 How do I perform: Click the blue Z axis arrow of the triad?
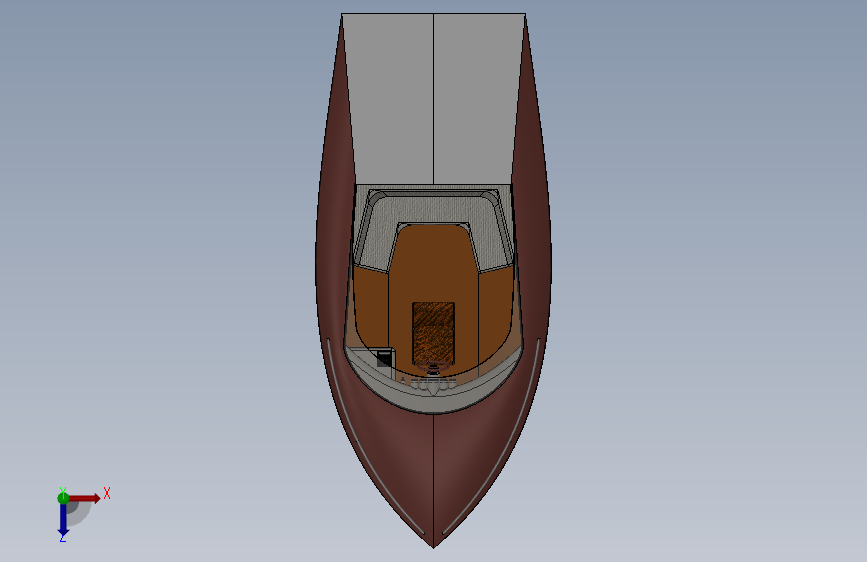coord(63,521)
